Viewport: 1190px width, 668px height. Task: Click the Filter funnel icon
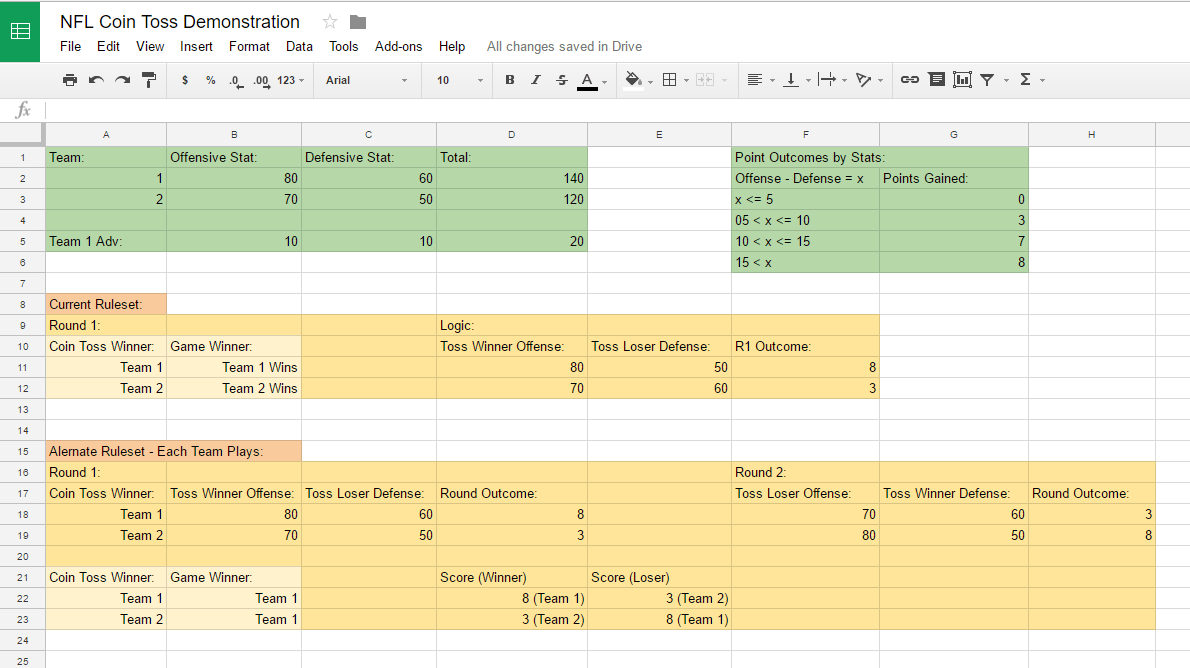coord(987,80)
